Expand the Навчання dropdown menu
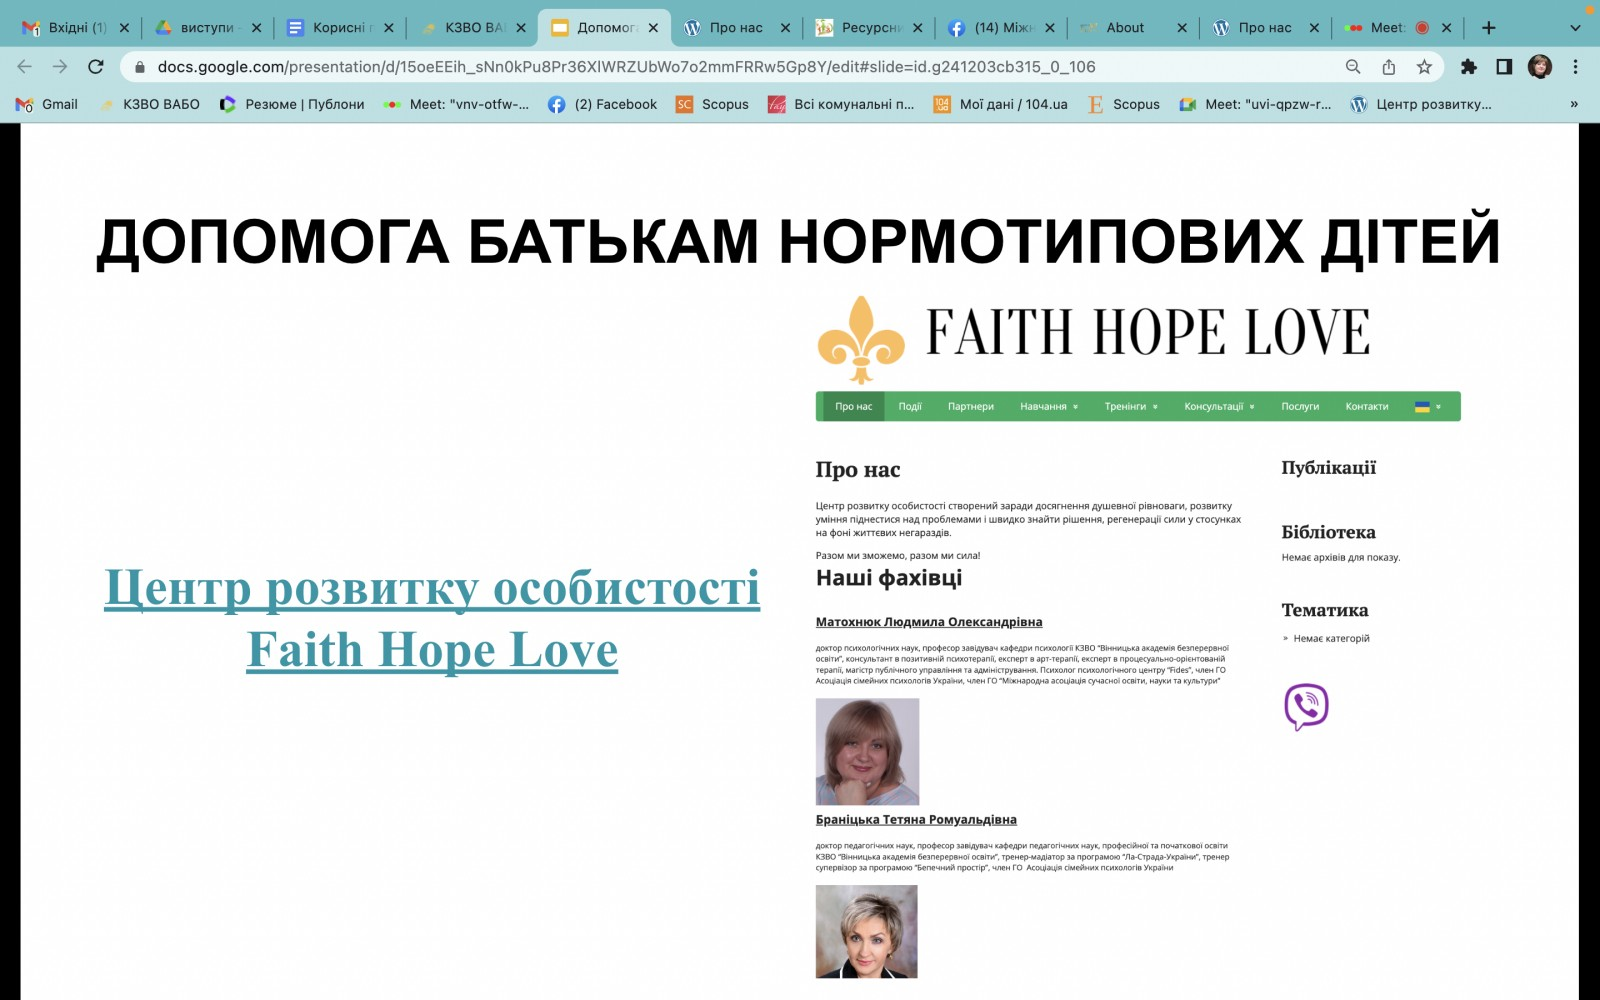Viewport: 1600px width, 1000px height. [1049, 406]
